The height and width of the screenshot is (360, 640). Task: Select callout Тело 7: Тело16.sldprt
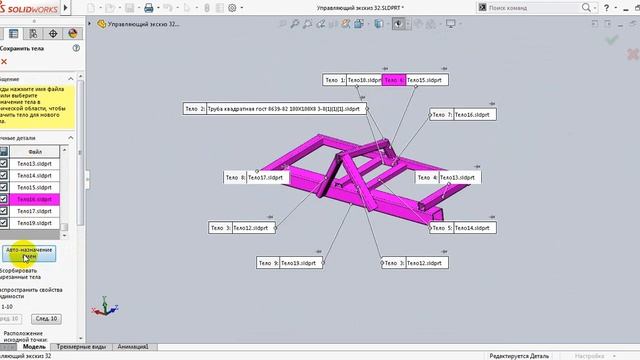[x=463, y=115]
